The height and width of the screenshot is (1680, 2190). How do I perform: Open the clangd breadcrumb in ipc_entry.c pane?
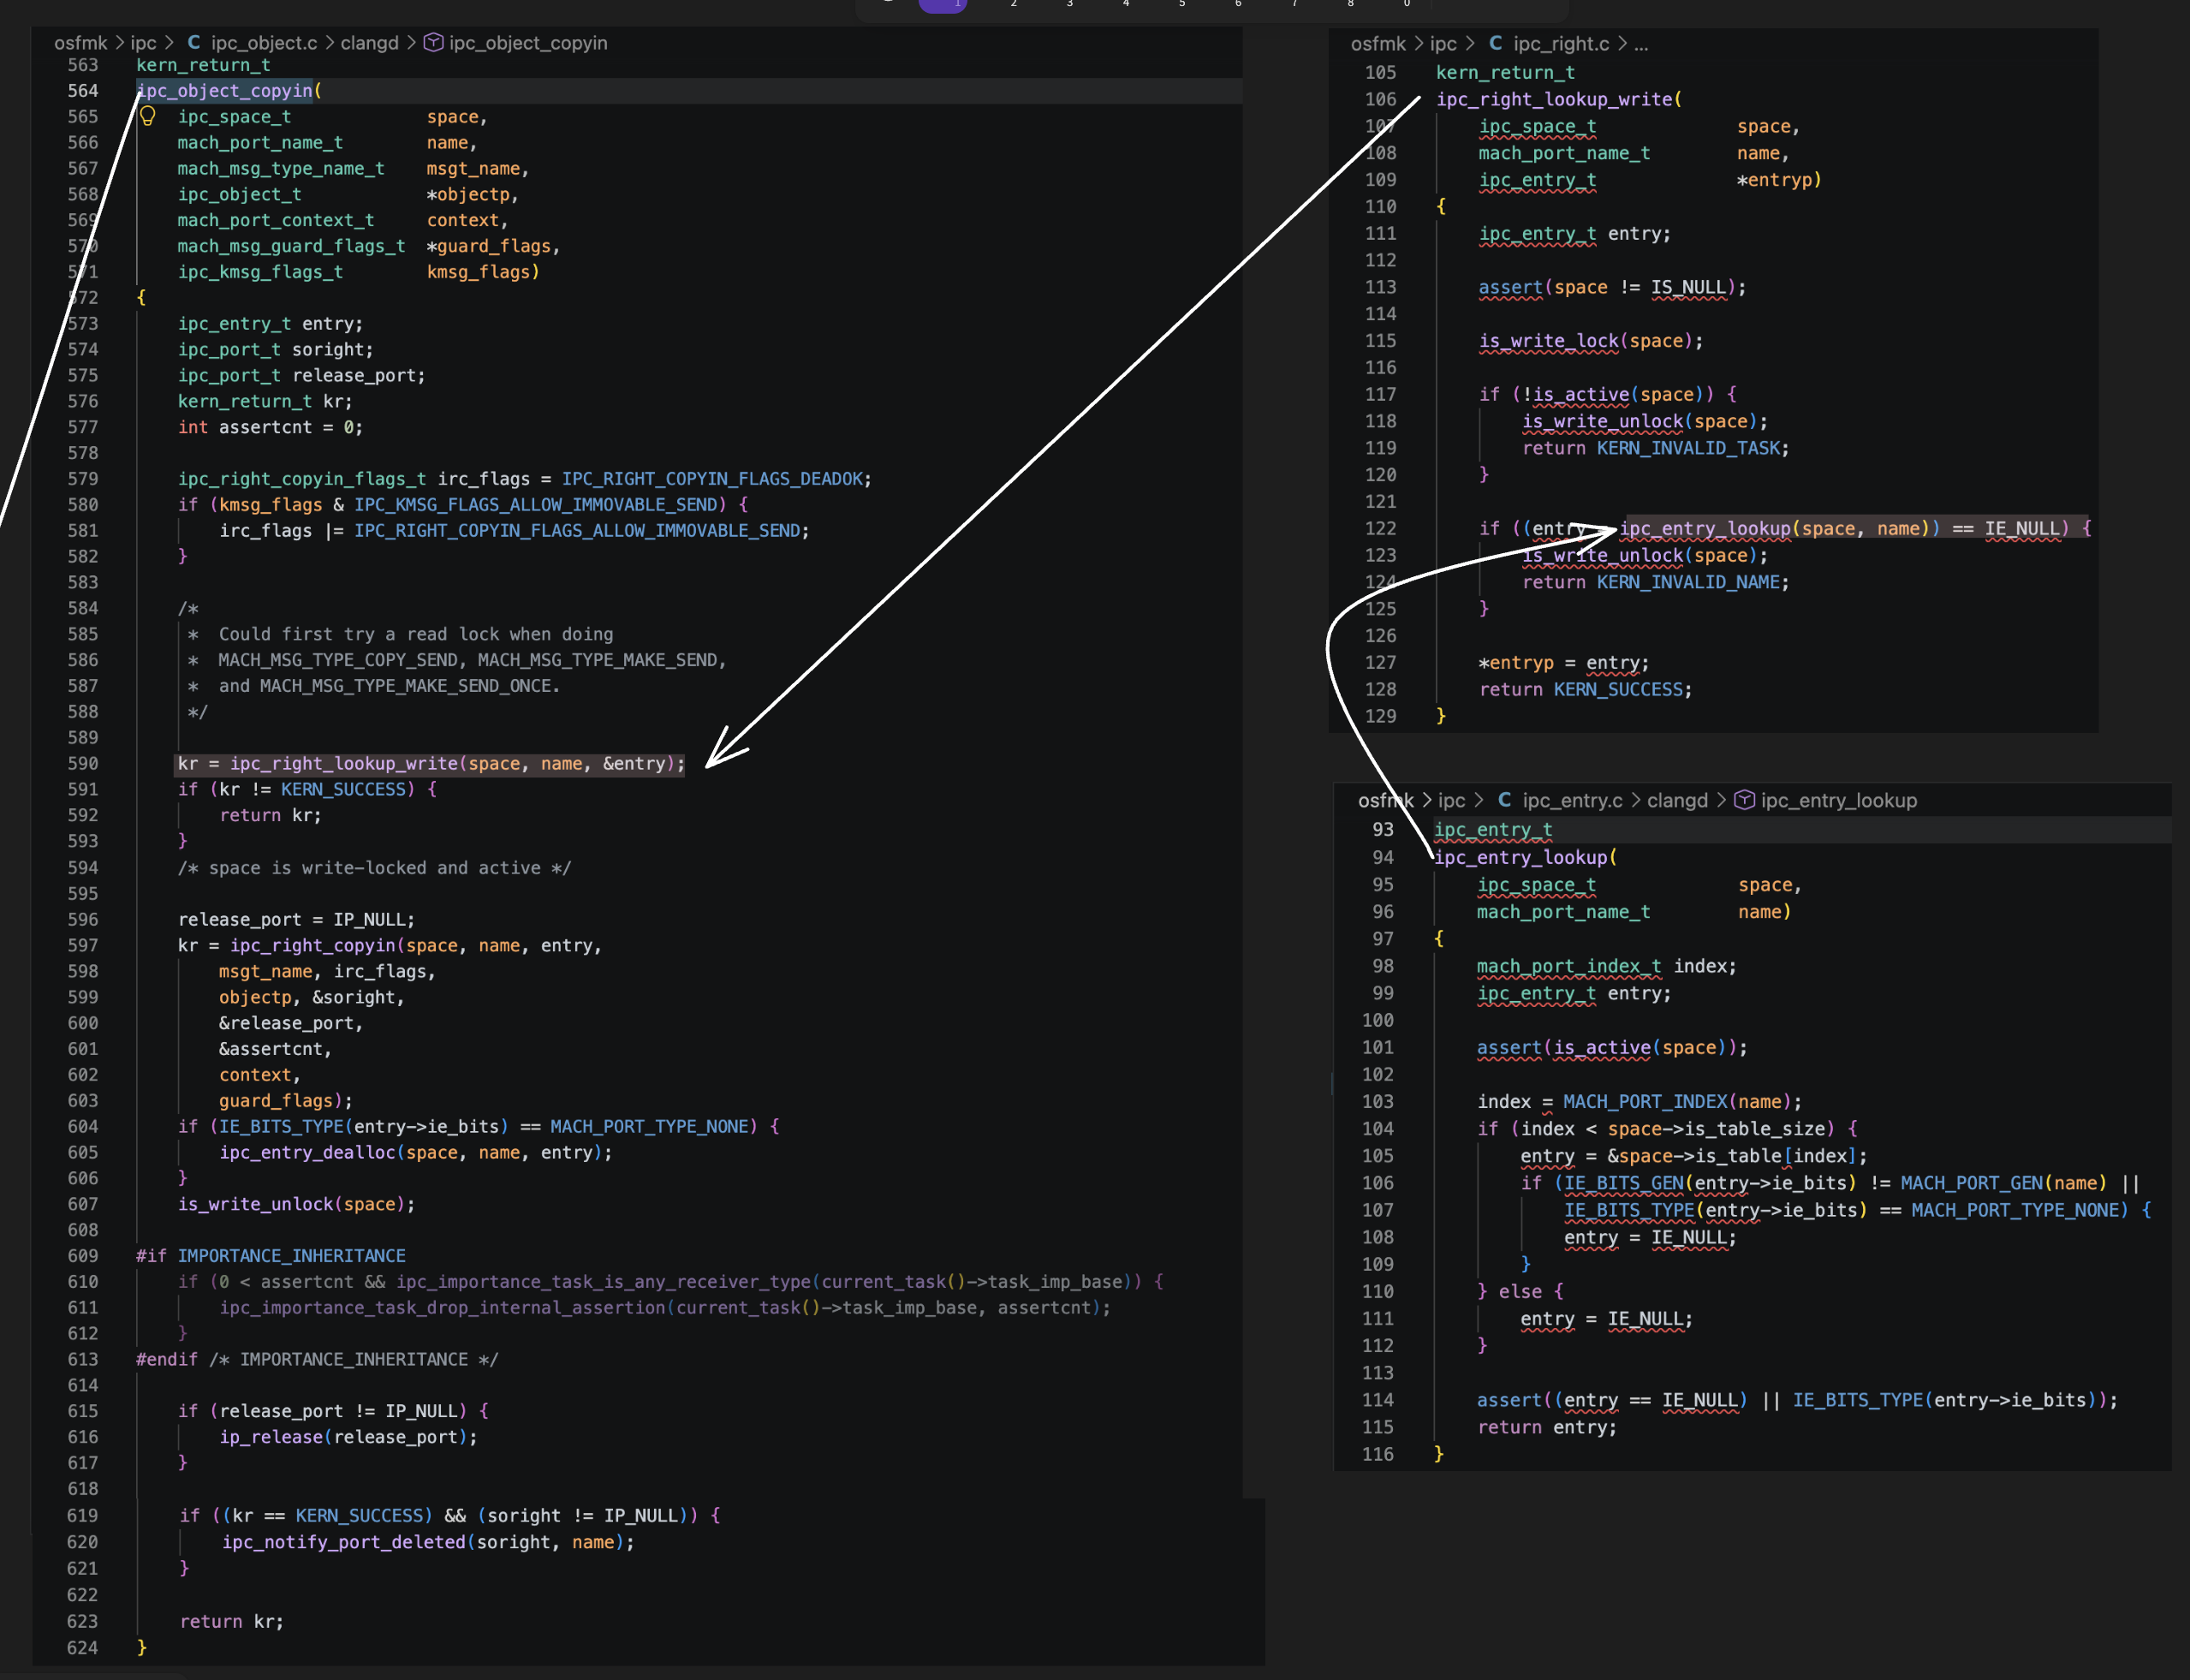(1677, 800)
